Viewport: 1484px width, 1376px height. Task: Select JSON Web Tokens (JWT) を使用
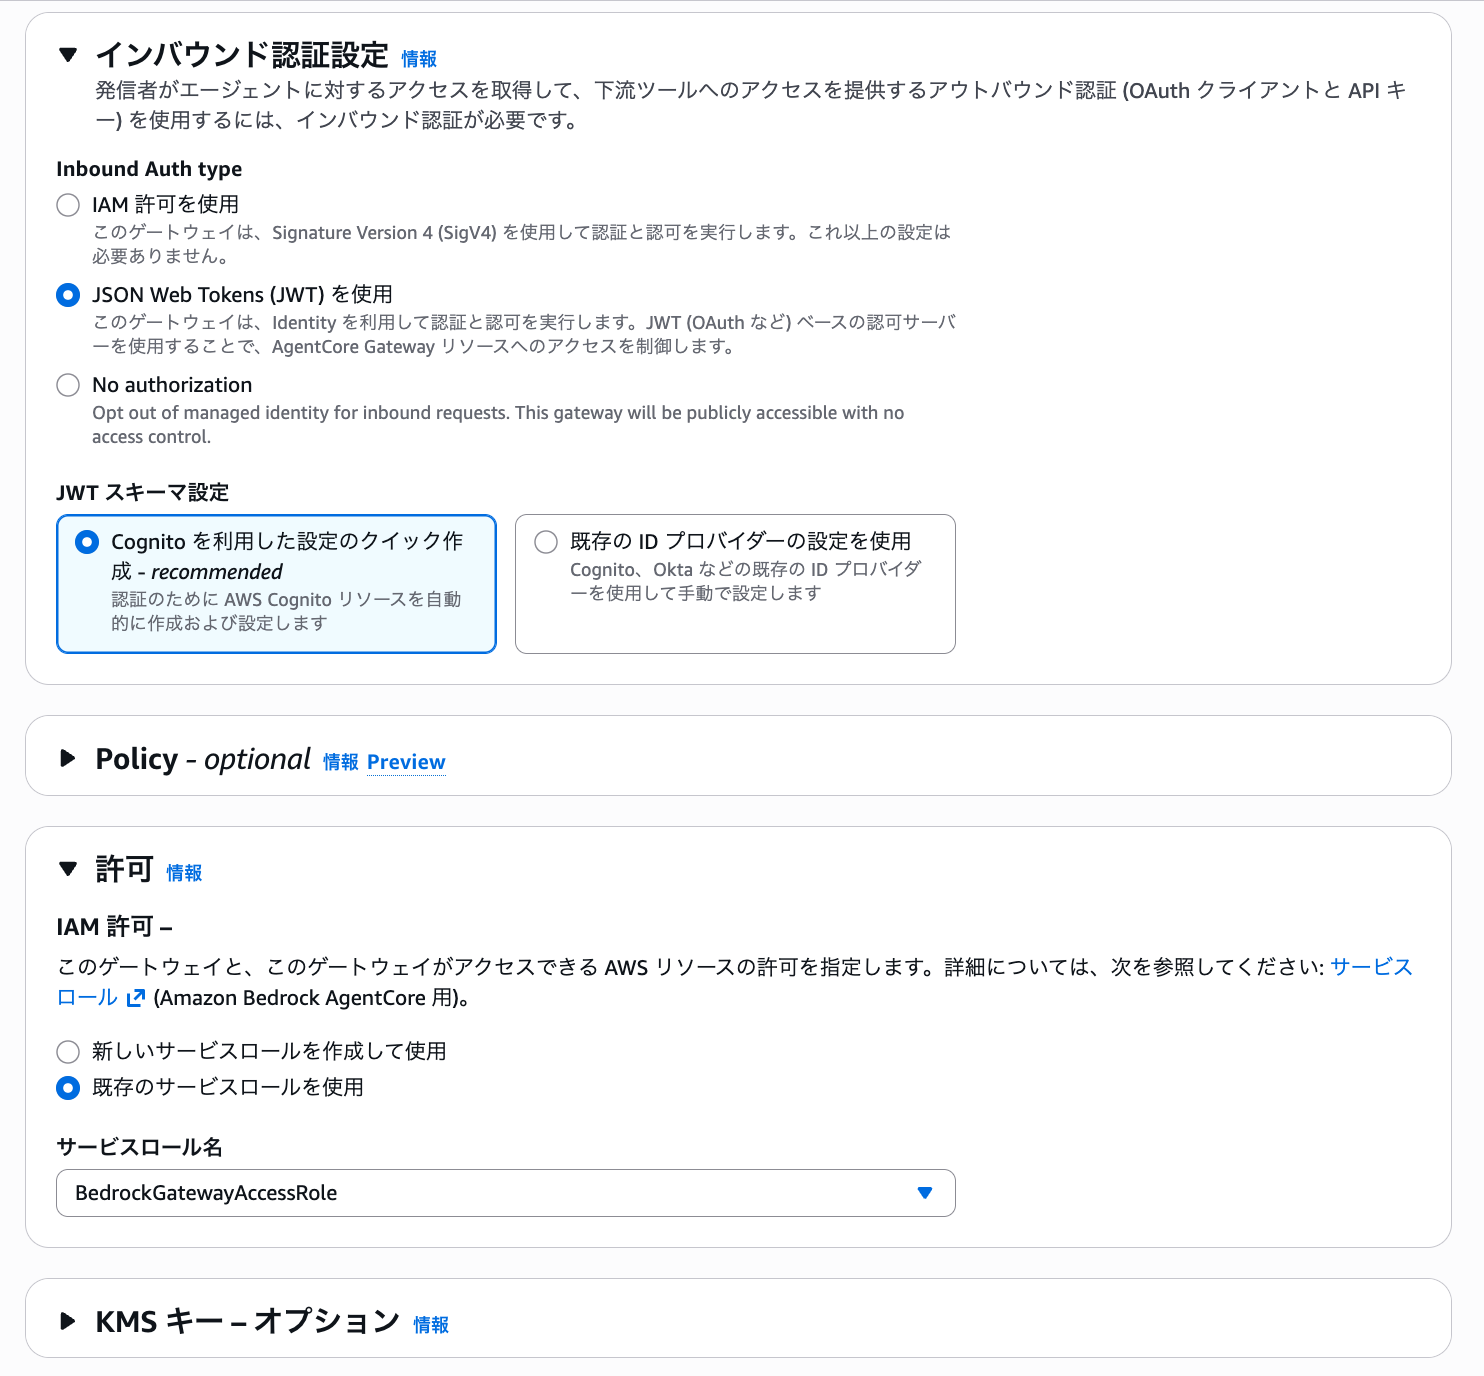coord(68,295)
